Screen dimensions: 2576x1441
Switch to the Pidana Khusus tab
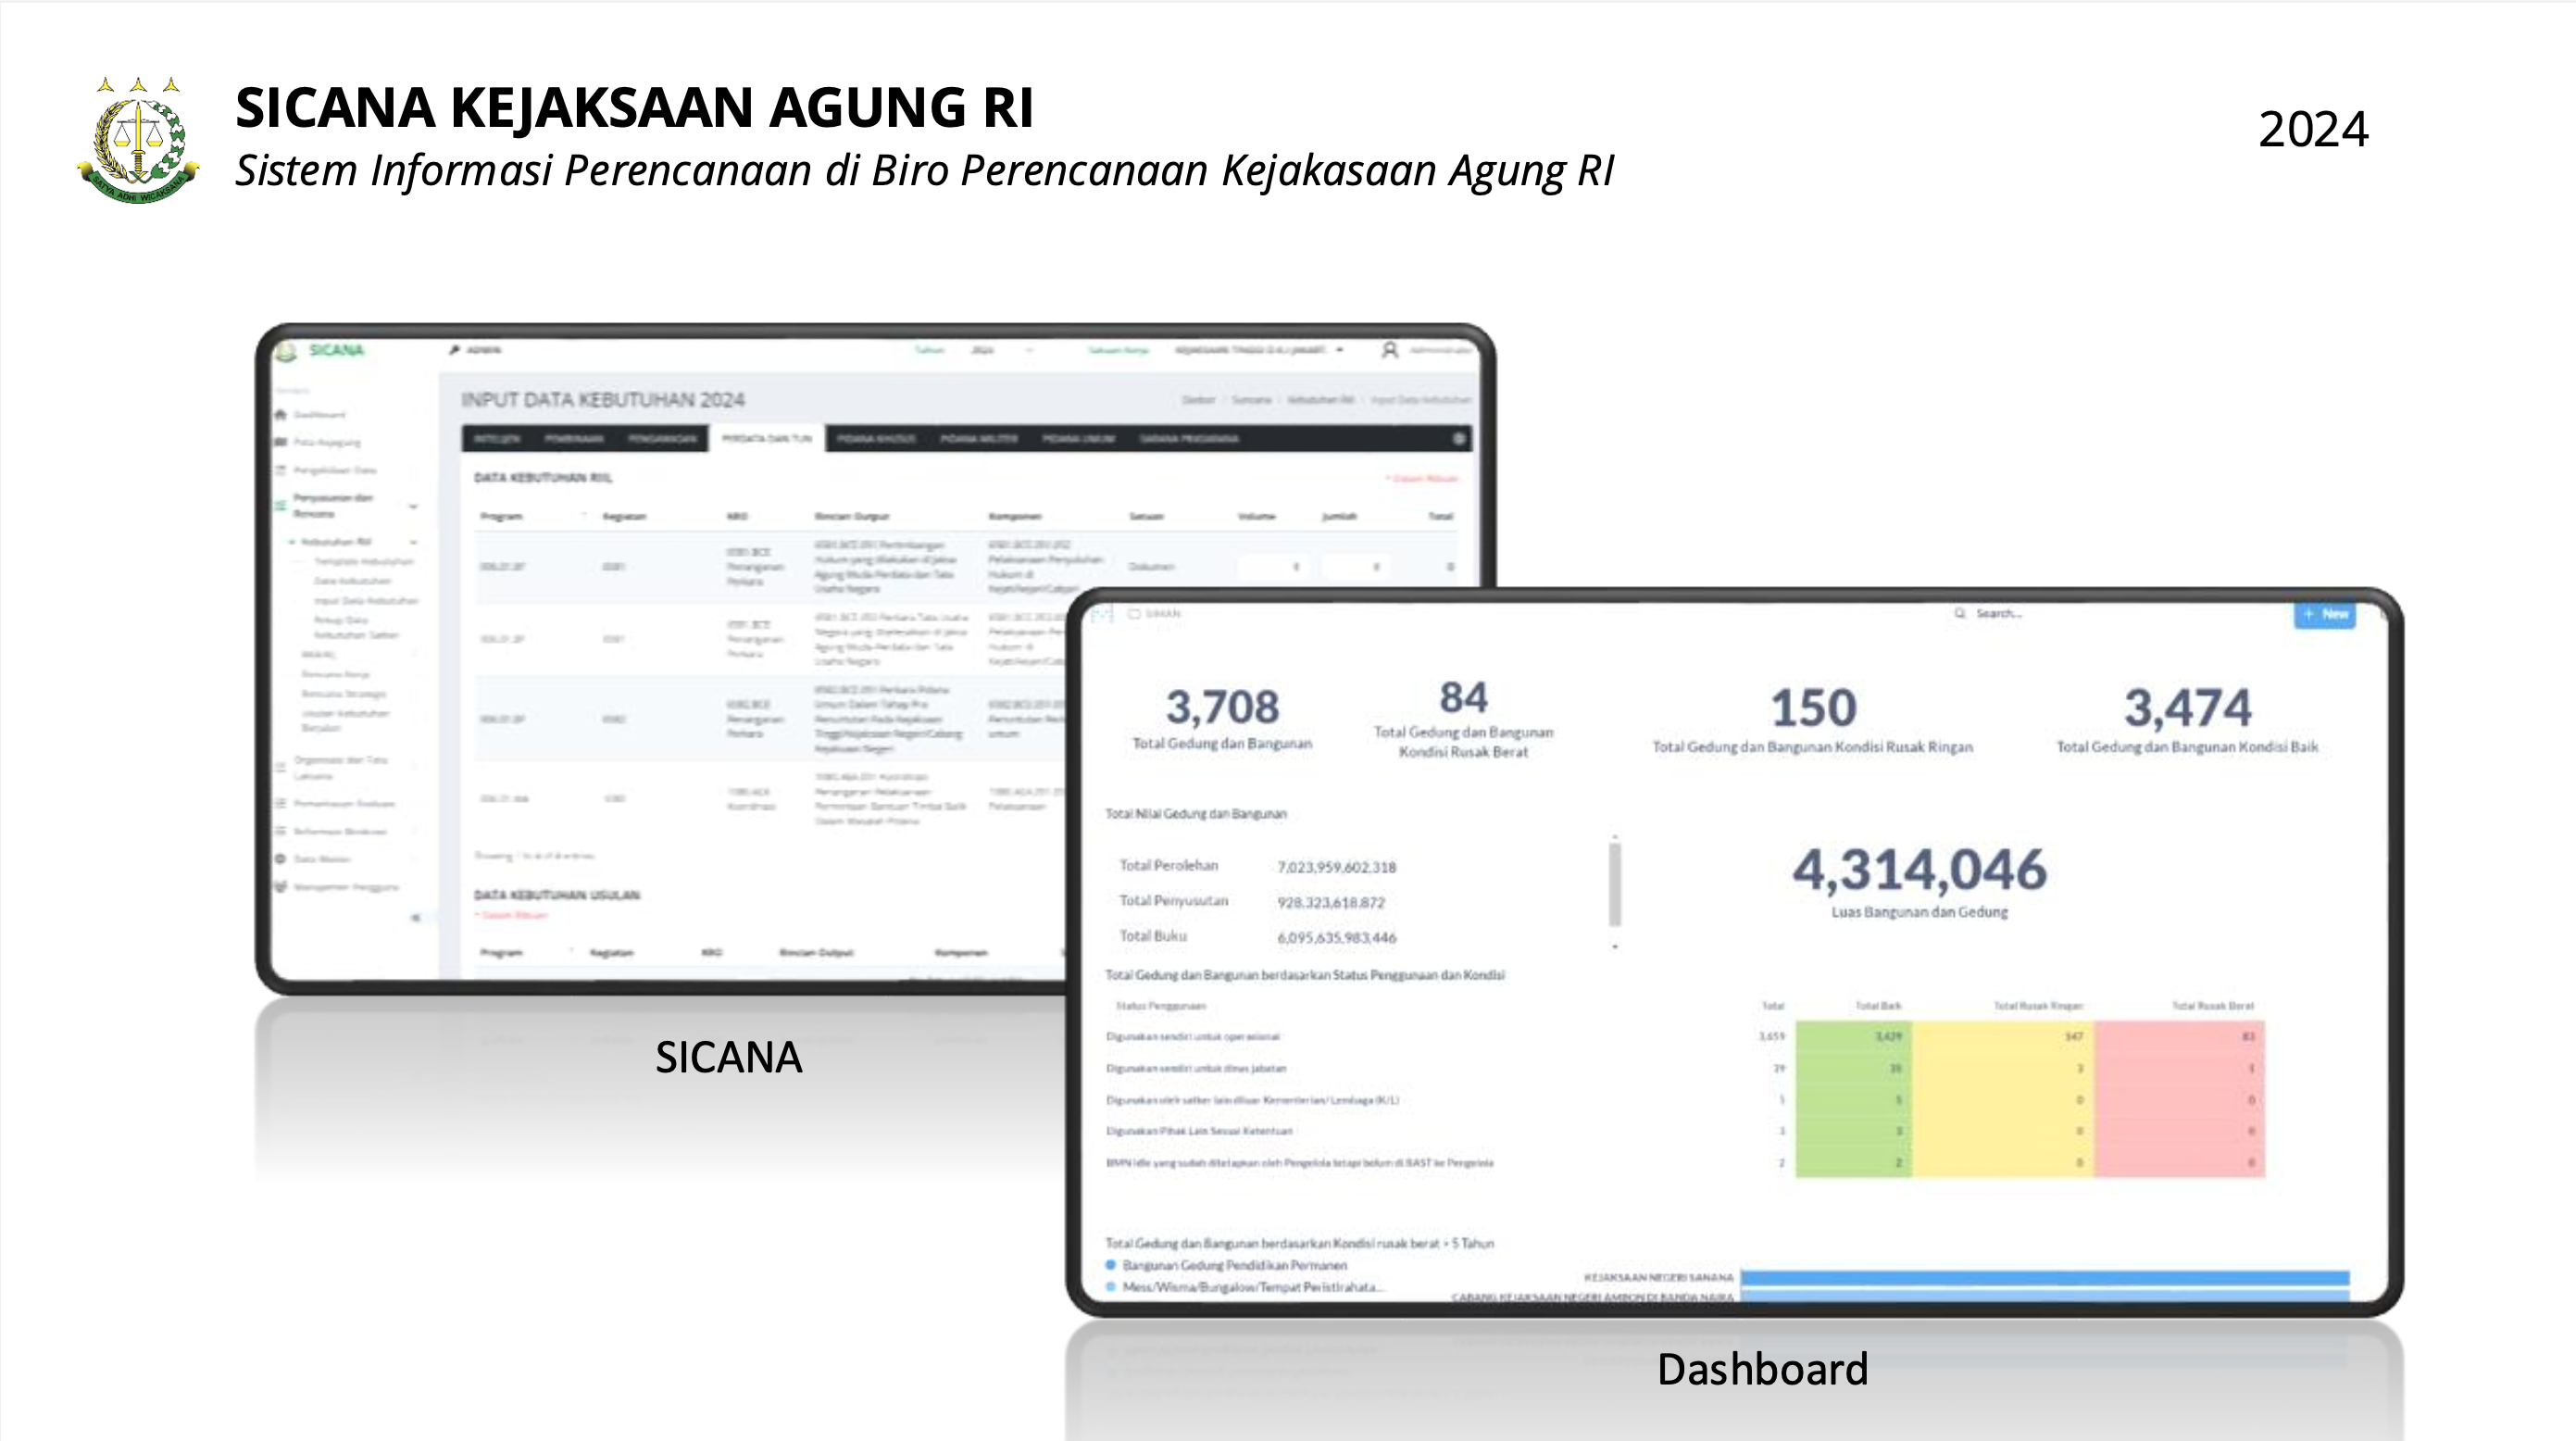tap(876, 438)
